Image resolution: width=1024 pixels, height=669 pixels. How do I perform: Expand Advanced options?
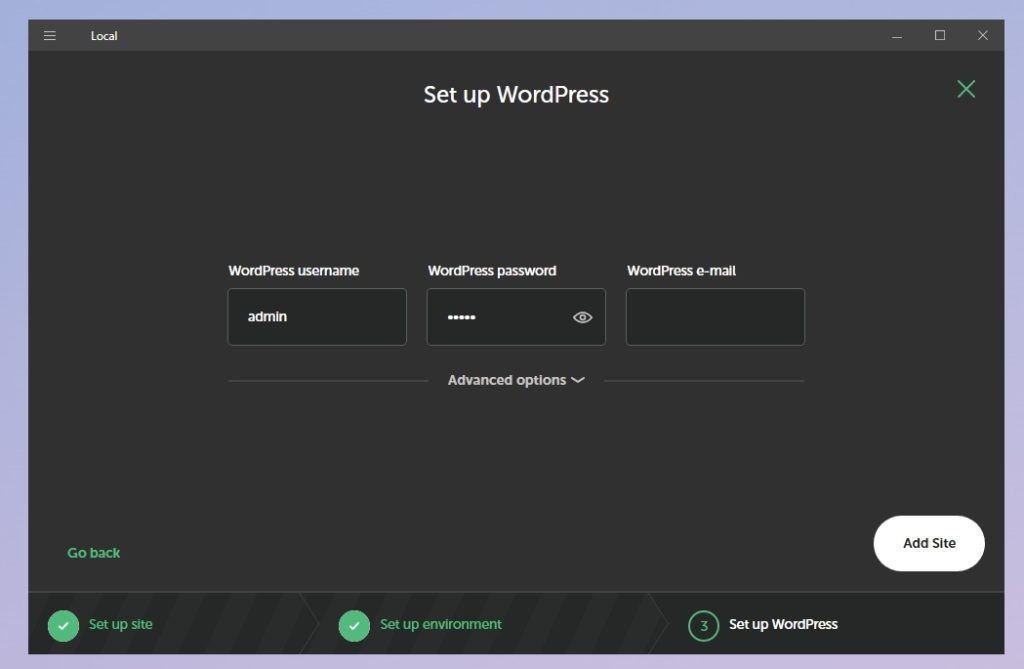point(516,380)
